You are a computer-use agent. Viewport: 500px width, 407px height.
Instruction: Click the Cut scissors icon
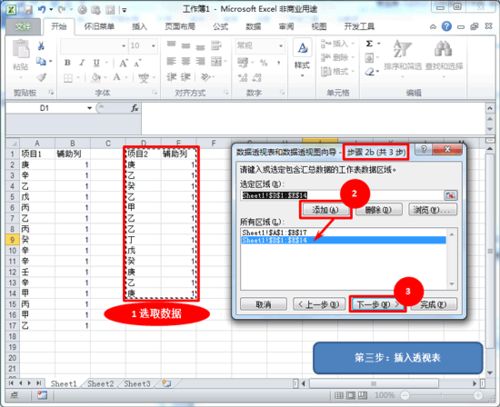[x=41, y=46]
